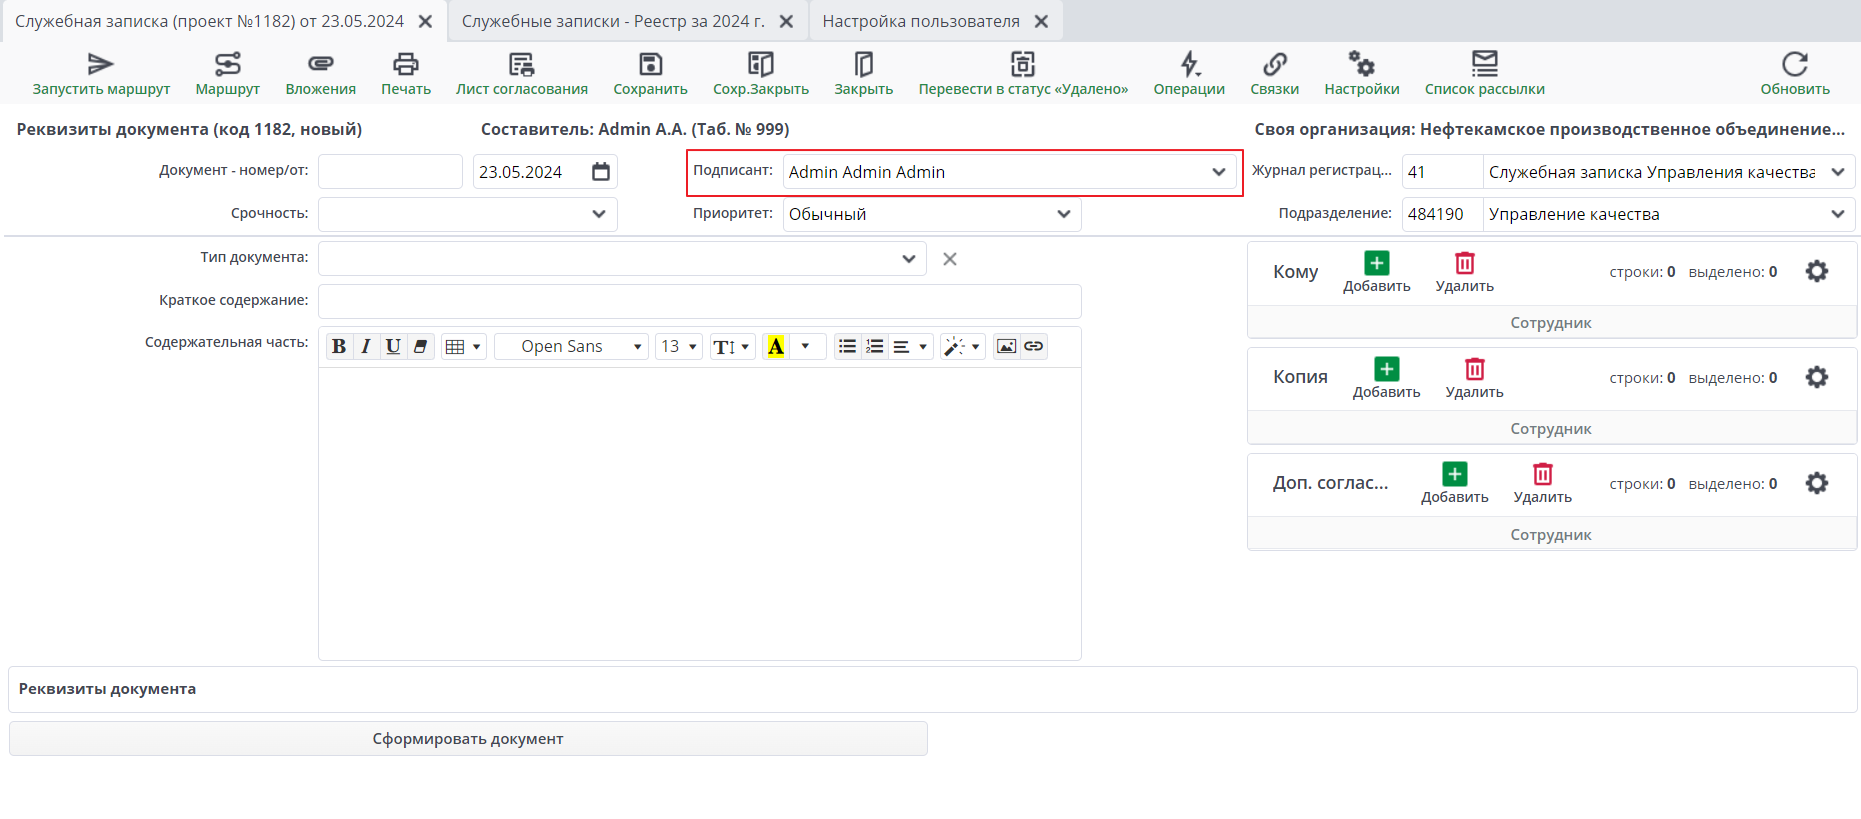Toggle bold formatting in the editor

click(x=339, y=347)
